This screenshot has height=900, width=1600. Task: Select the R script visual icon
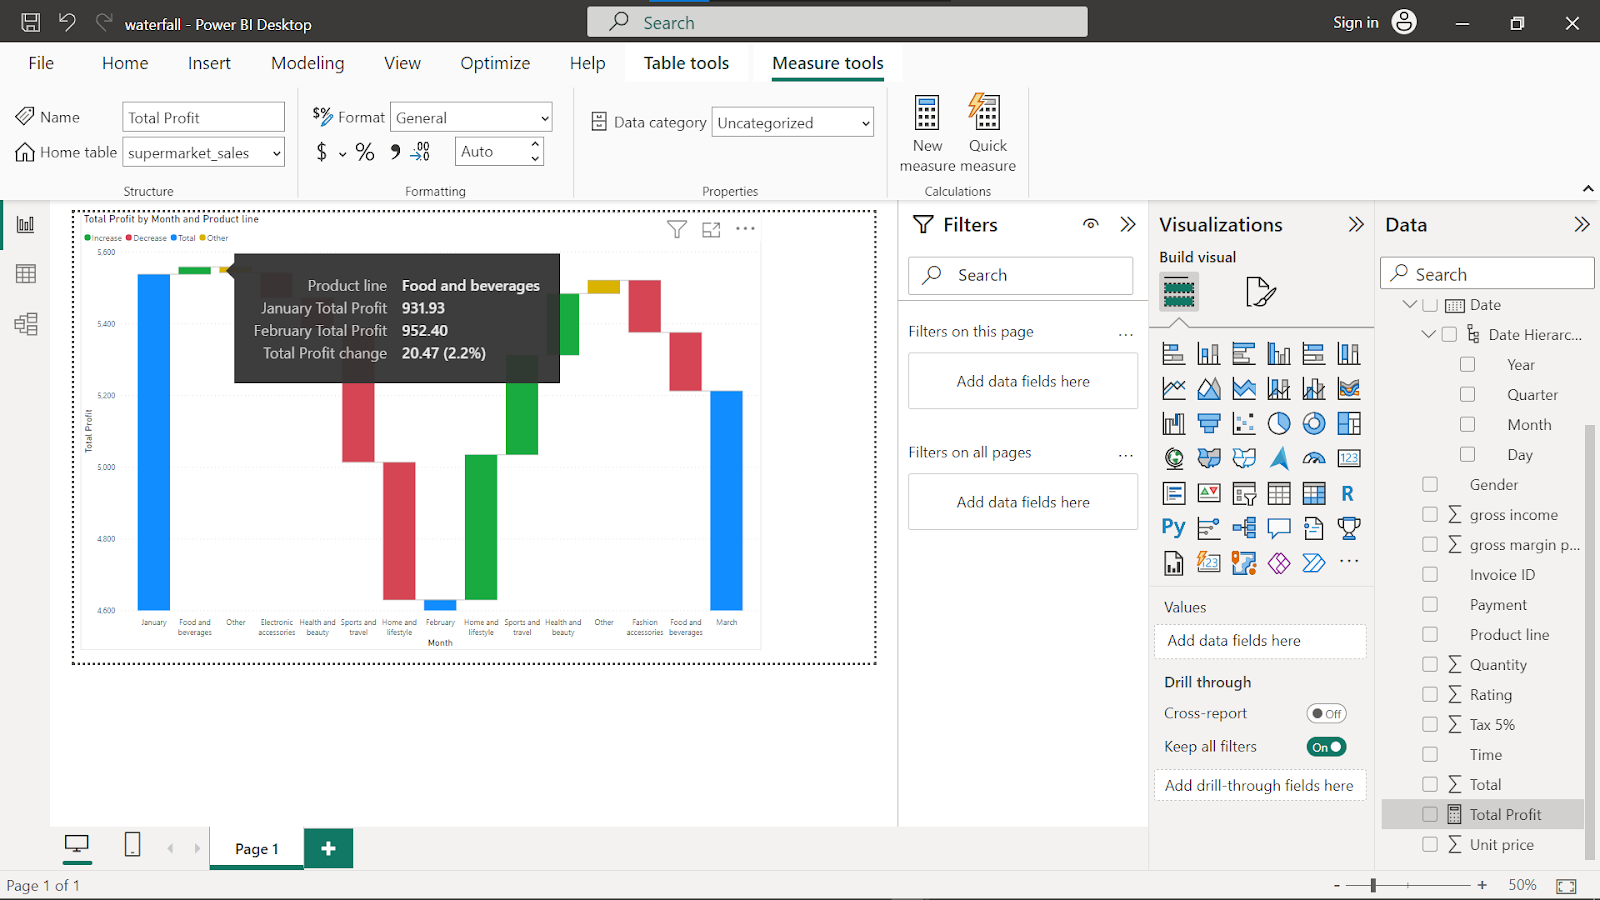click(1348, 493)
